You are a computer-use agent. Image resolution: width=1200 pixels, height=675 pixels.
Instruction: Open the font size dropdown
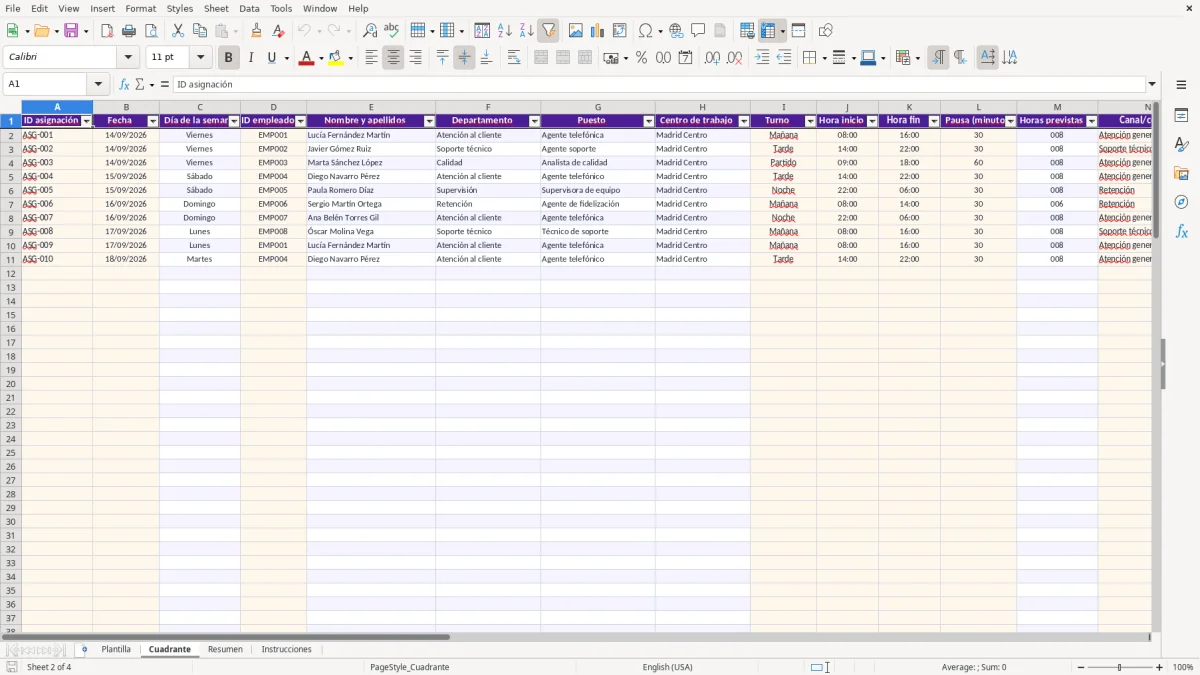tap(201, 58)
